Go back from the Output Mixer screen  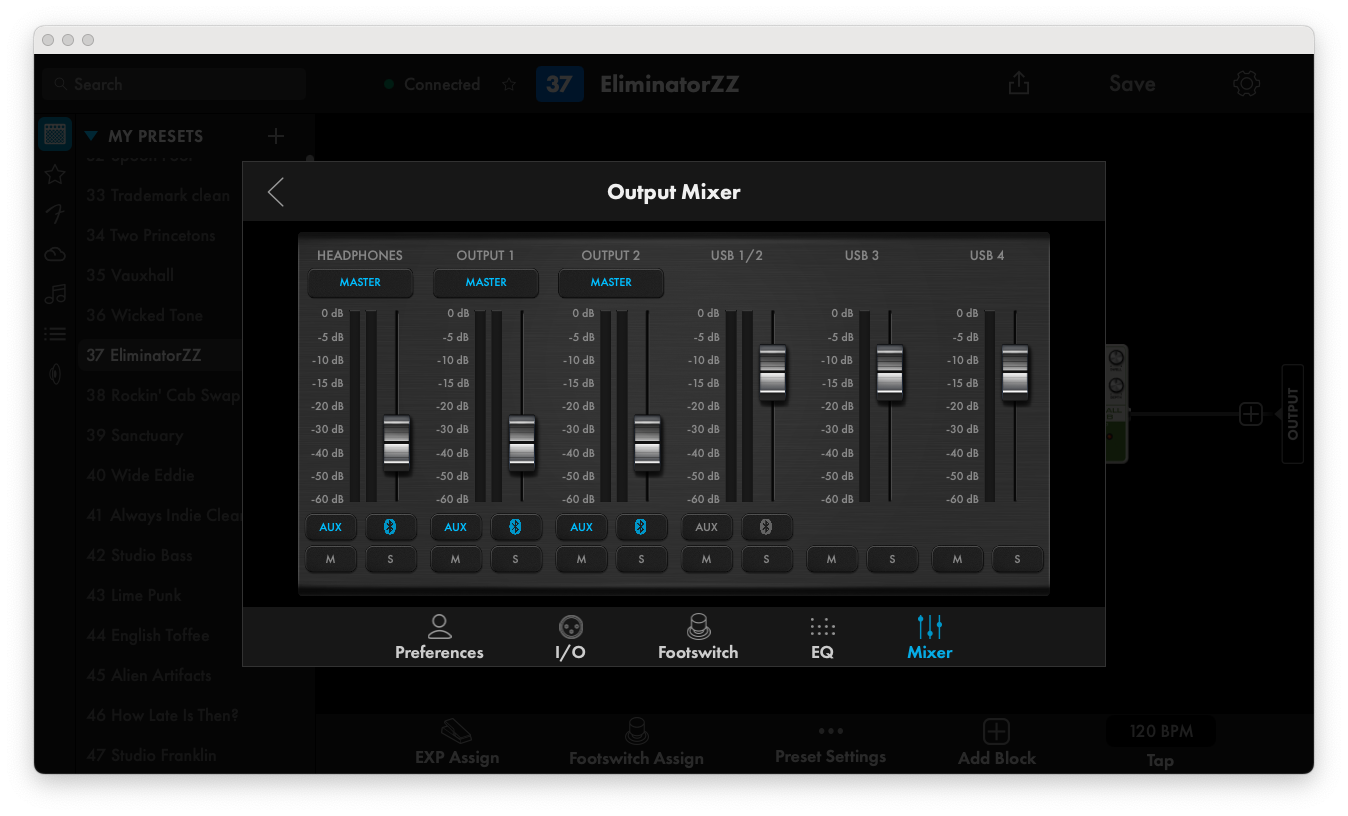275,192
